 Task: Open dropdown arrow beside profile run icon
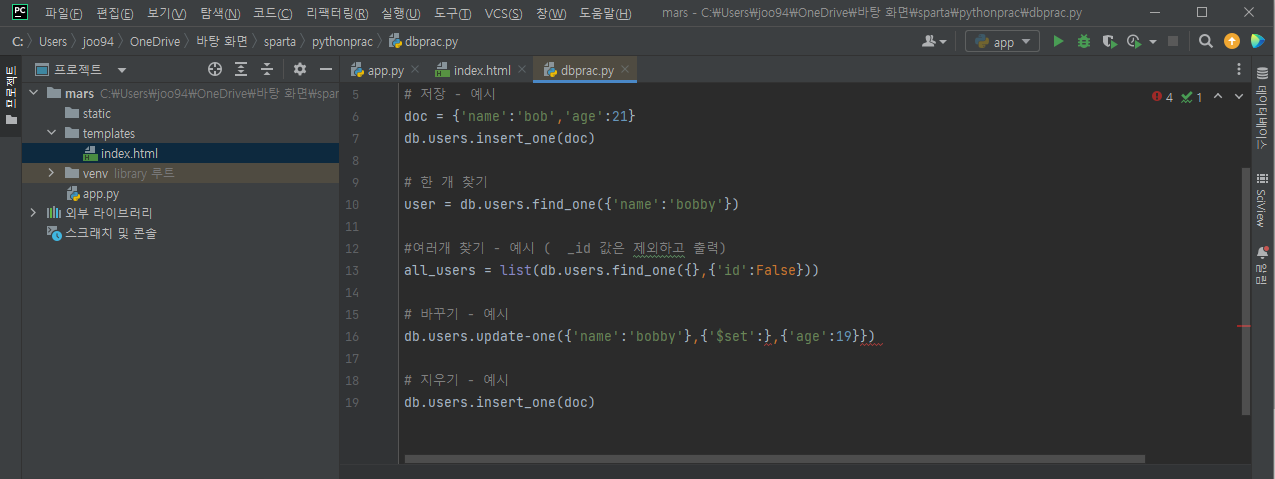point(1153,42)
